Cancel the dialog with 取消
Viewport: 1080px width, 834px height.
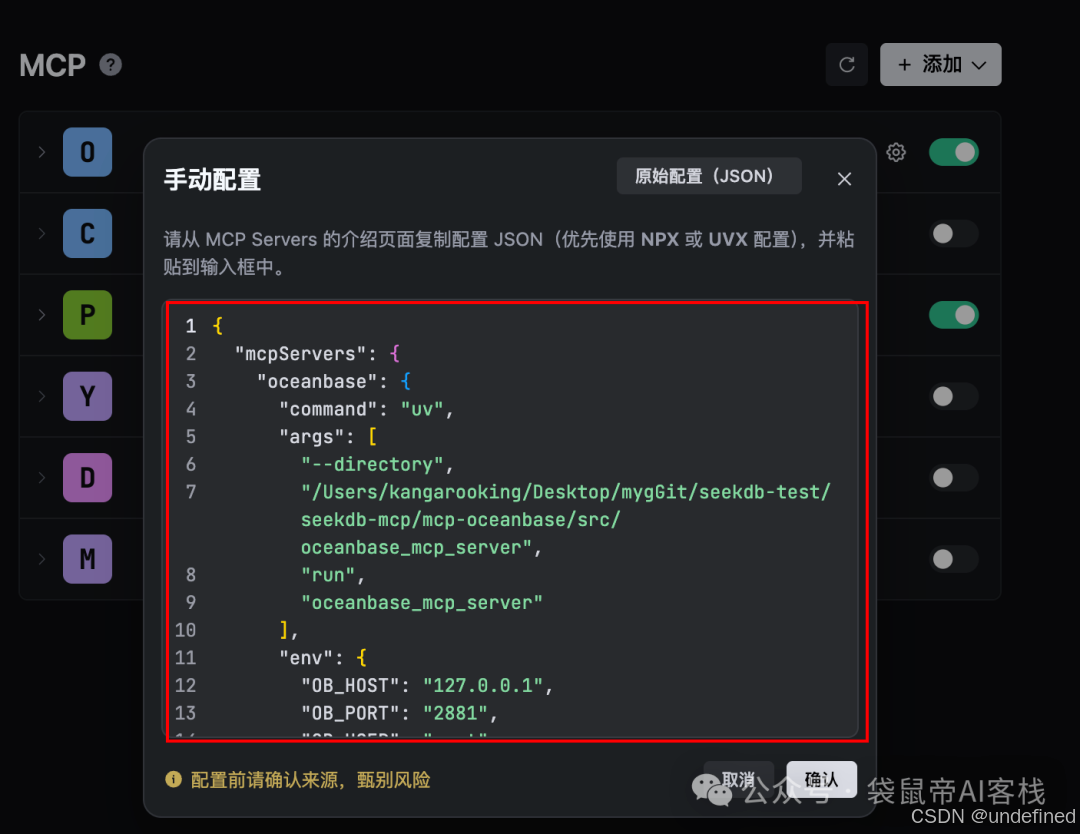(738, 778)
